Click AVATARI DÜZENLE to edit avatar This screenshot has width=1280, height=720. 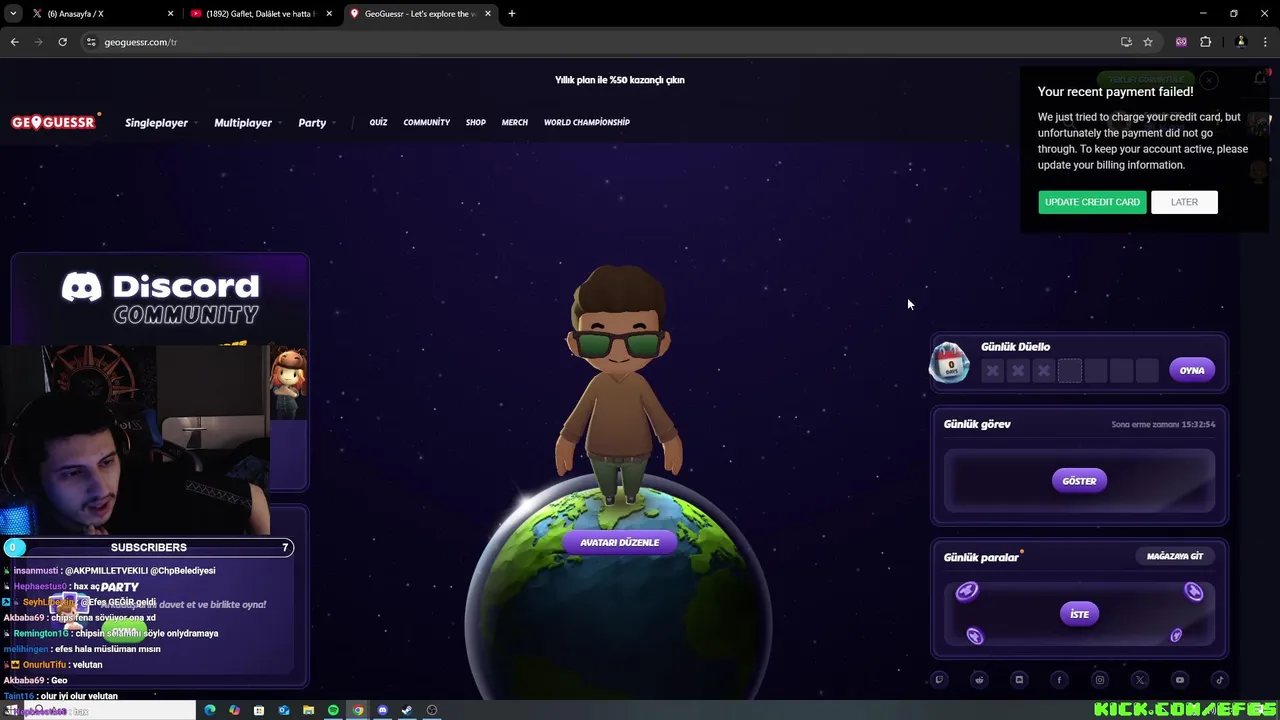coord(620,542)
